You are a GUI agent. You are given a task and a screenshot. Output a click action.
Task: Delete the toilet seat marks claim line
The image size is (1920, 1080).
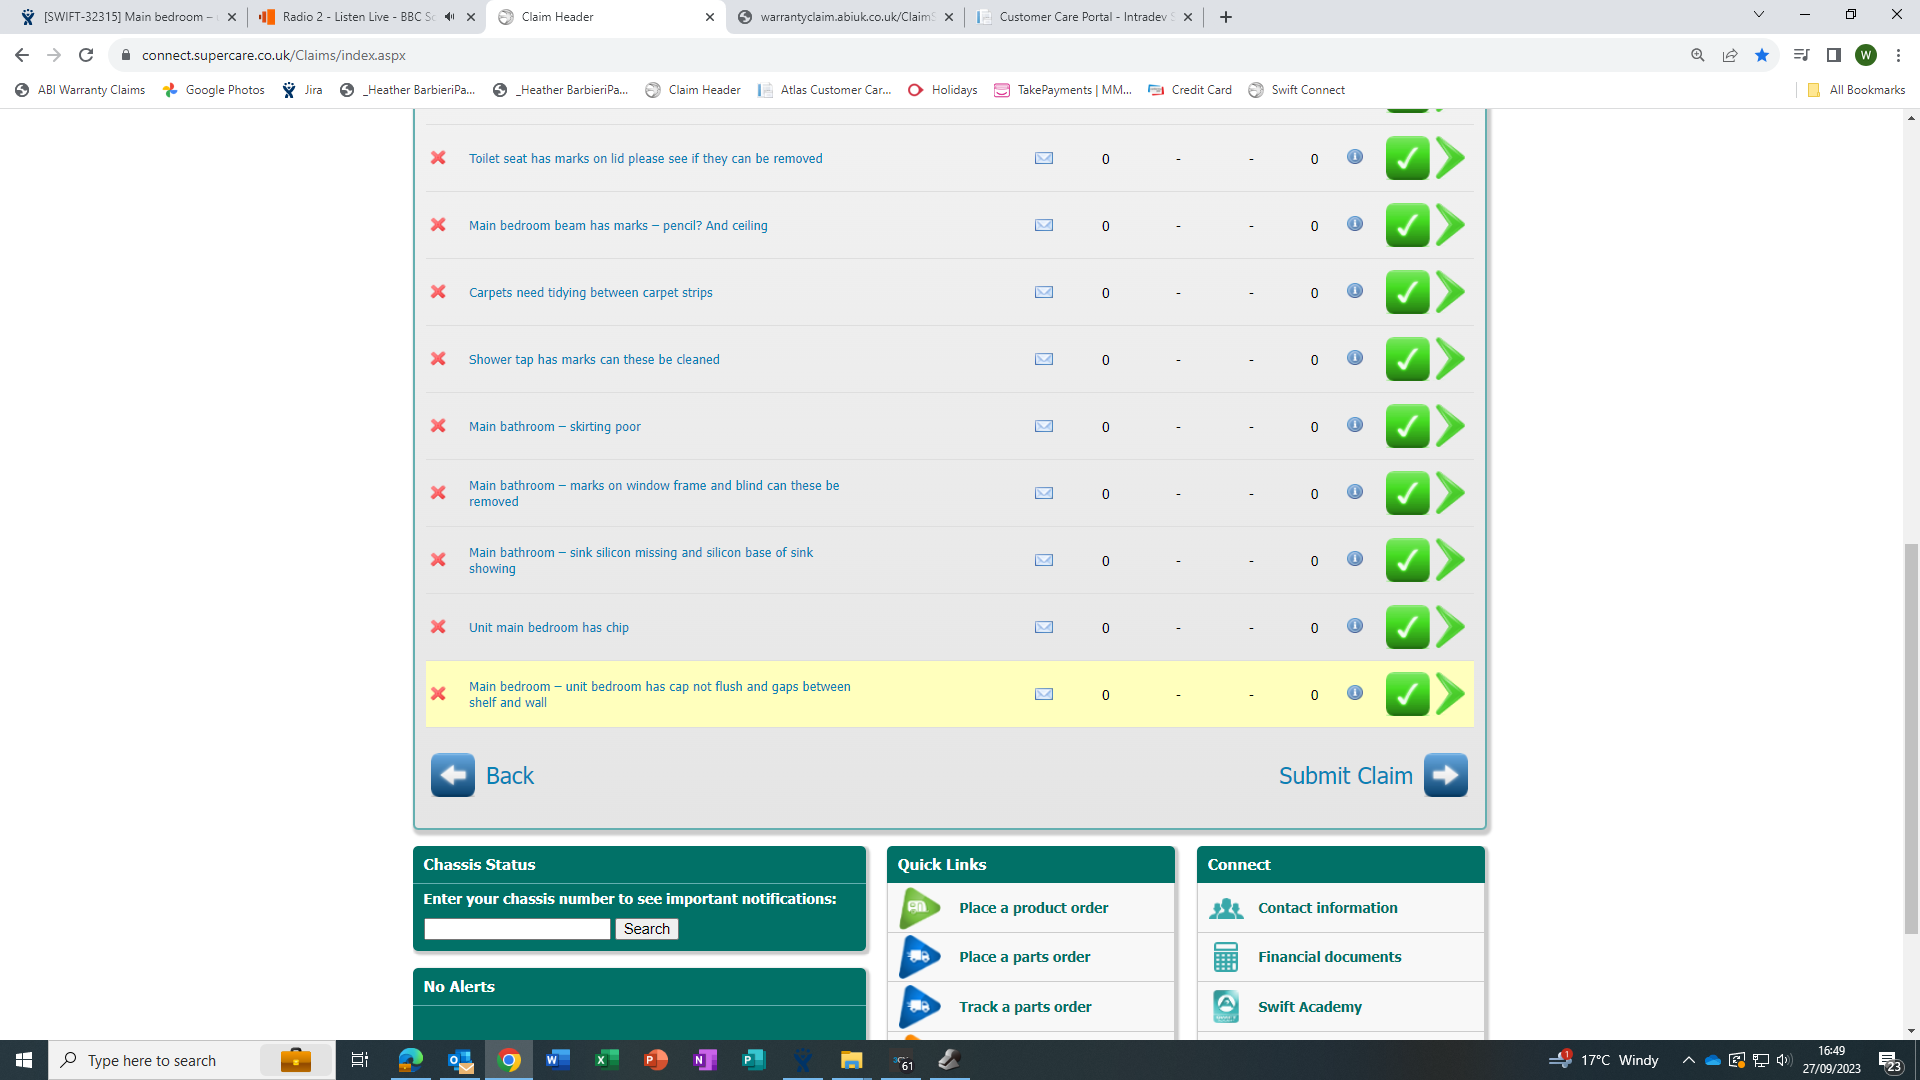coord(438,158)
